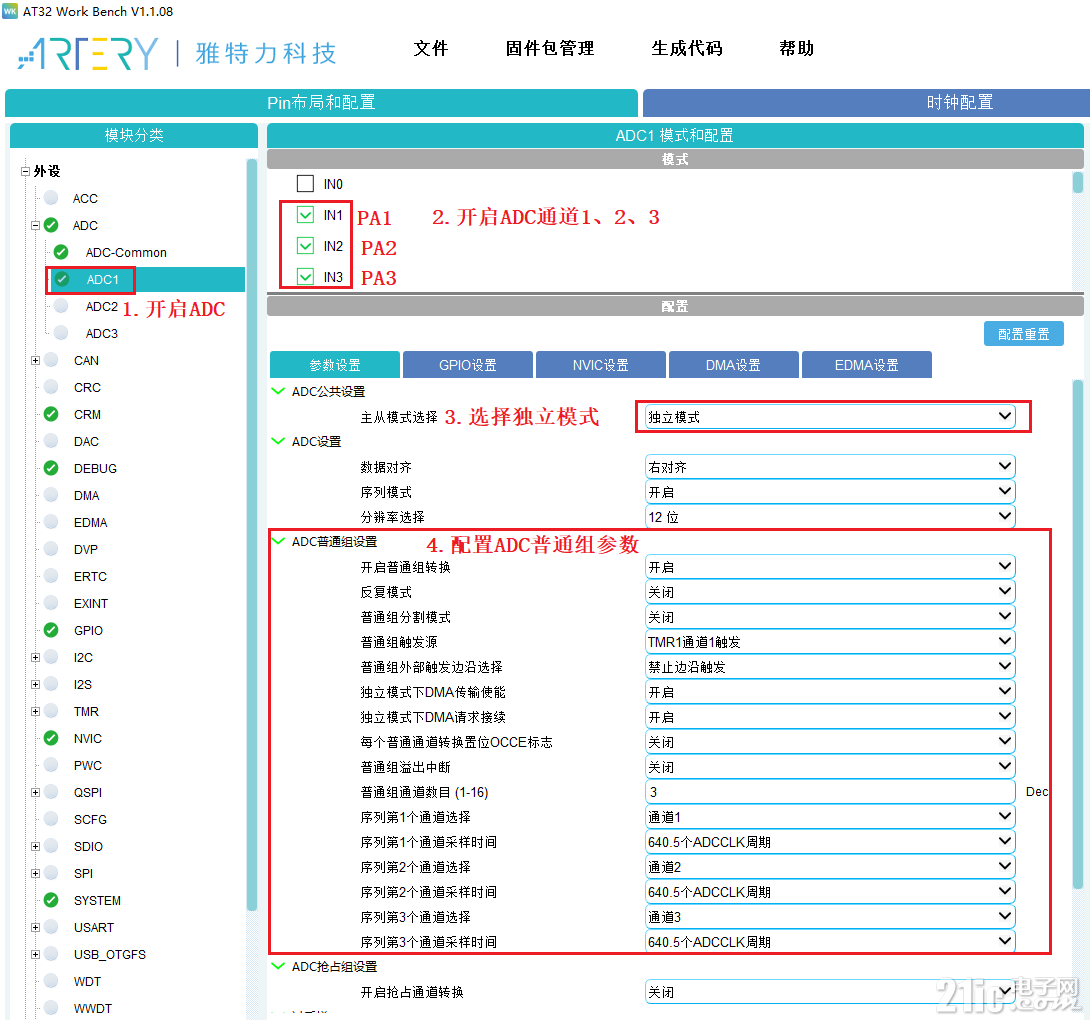The width and height of the screenshot is (1090, 1020).
Task: Switch to the EDMA设置 tab
Action: point(867,365)
